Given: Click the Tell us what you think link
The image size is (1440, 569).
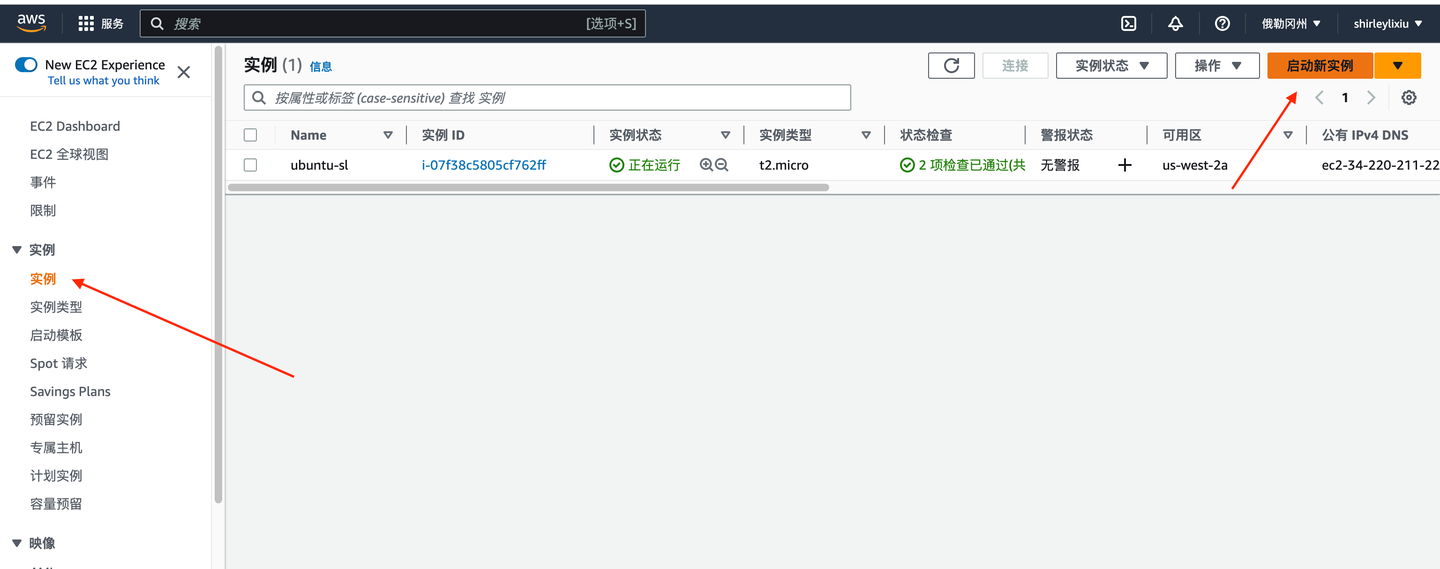Looking at the screenshot, I should pyautogui.click(x=104, y=81).
